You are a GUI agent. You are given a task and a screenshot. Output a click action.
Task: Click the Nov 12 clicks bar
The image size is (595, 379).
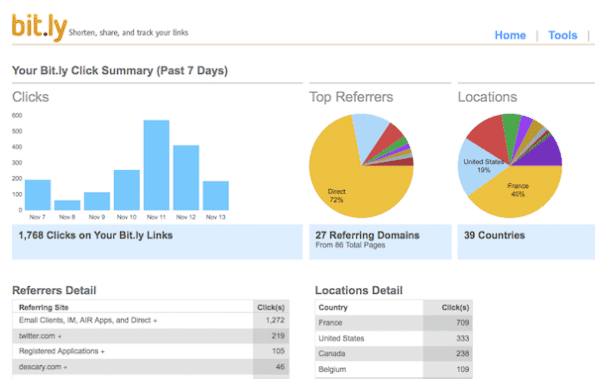click(186, 178)
